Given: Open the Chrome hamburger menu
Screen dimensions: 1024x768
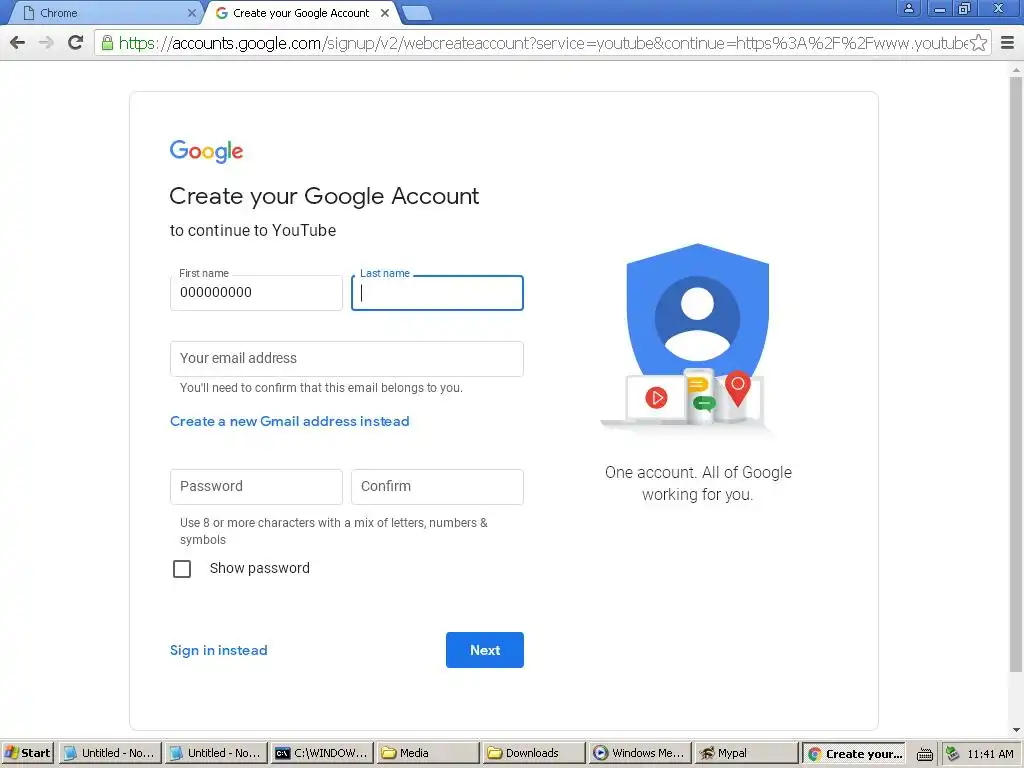Looking at the screenshot, I should pyautogui.click(x=1008, y=43).
